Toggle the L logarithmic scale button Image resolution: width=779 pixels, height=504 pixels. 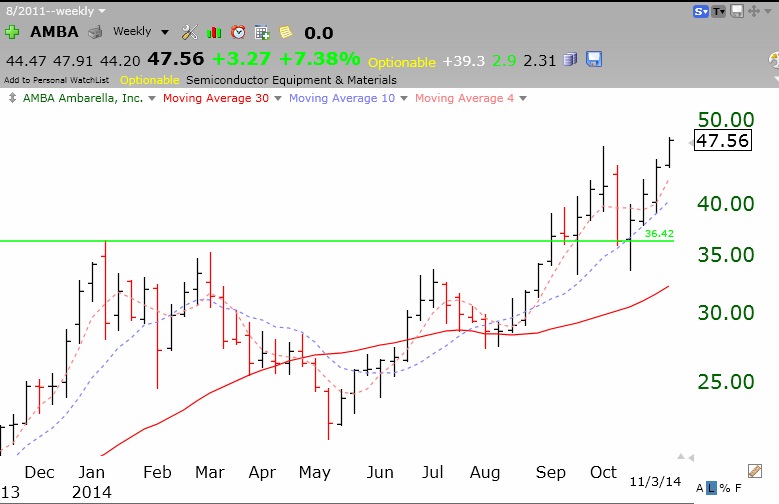pyautogui.click(x=711, y=488)
